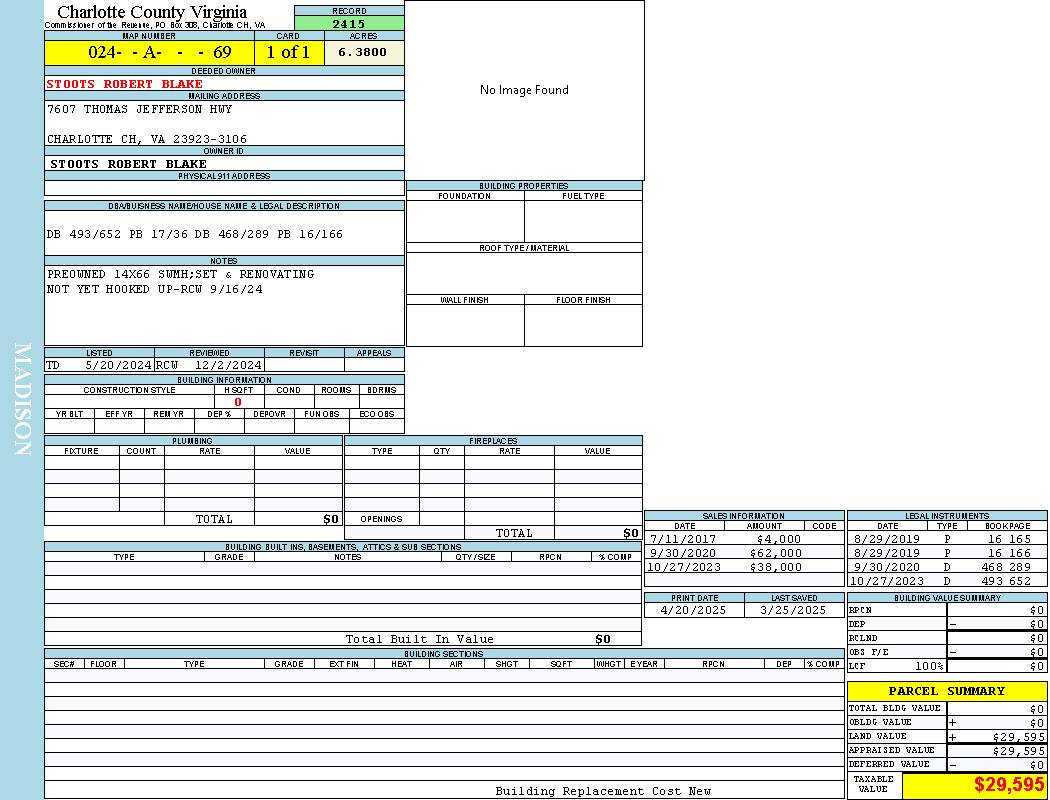Click the green record number 2415

[349, 24]
